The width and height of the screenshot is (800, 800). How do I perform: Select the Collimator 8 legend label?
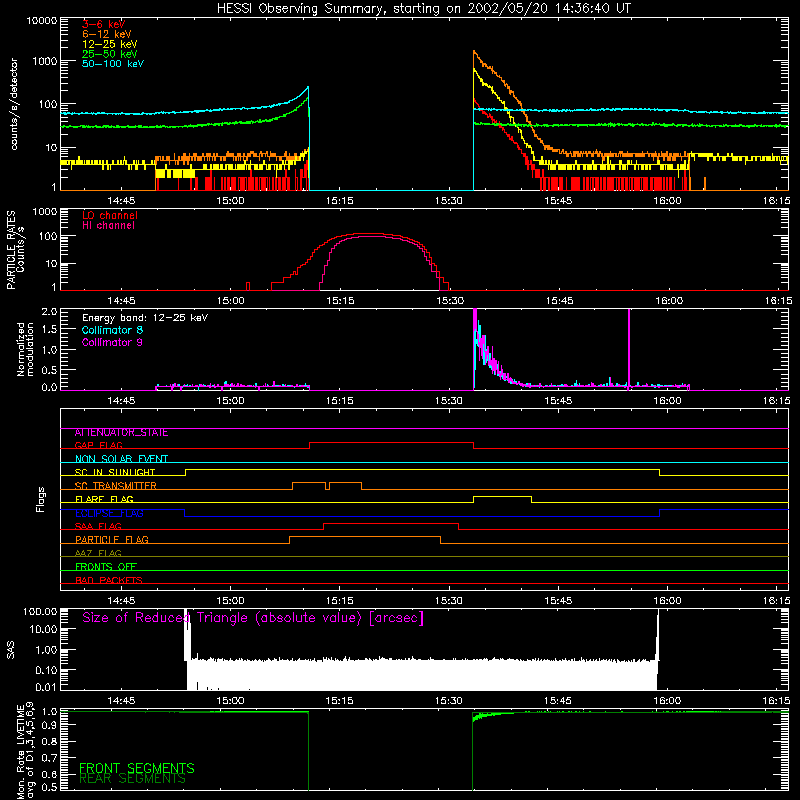[x=112, y=330]
